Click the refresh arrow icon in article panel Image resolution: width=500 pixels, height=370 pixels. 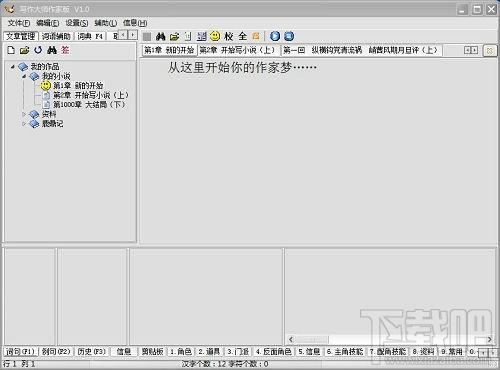pyautogui.click(x=38, y=50)
